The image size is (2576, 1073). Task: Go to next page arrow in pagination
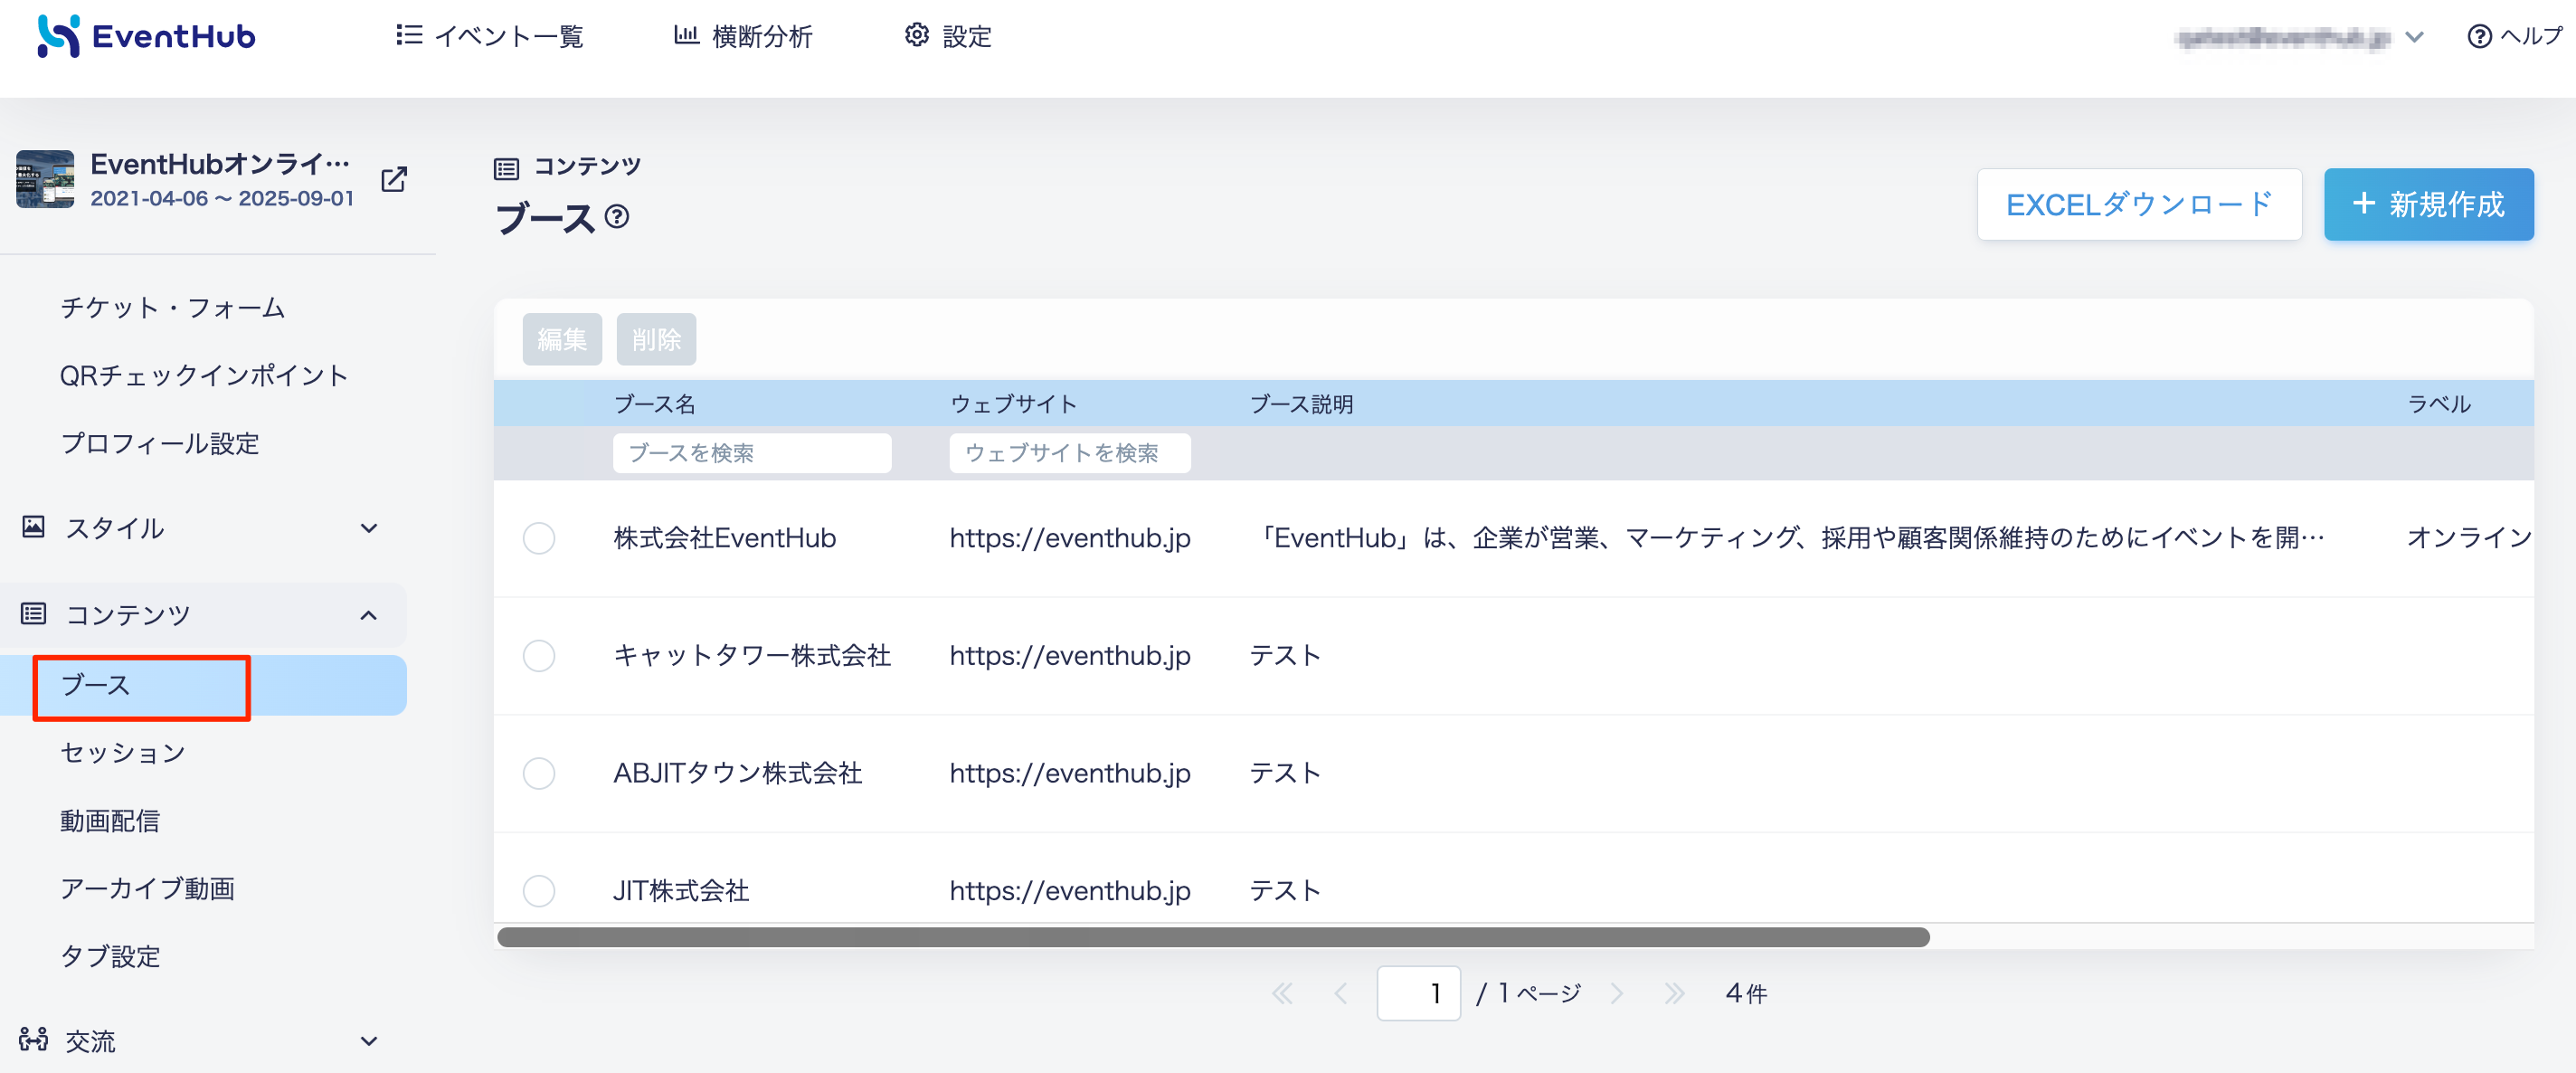click(x=1617, y=993)
